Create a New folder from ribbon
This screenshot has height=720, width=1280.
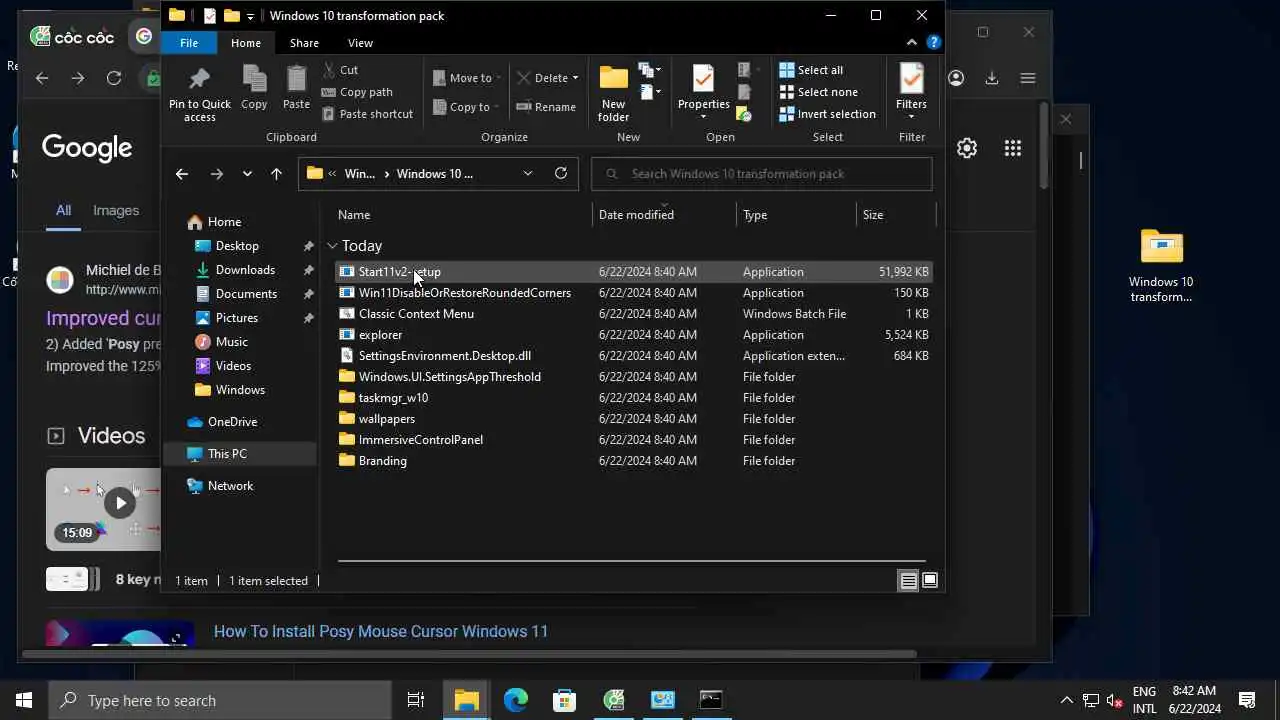pyautogui.click(x=613, y=93)
